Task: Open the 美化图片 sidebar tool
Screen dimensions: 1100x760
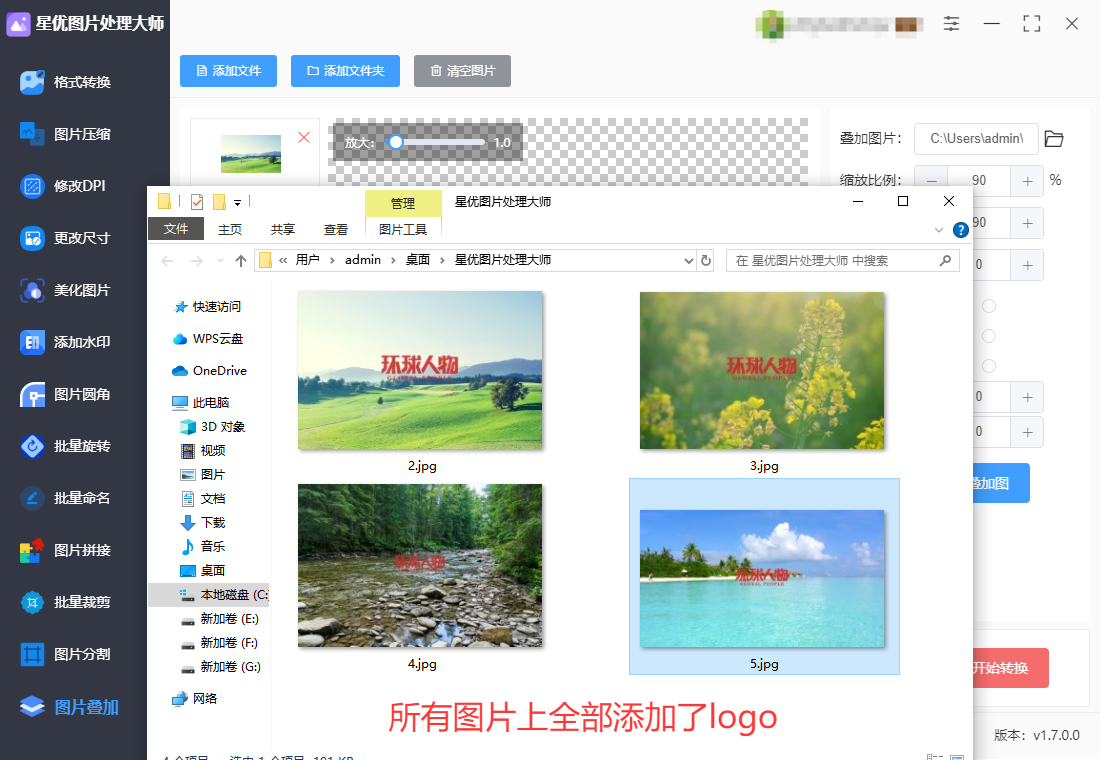Action: (x=66, y=290)
